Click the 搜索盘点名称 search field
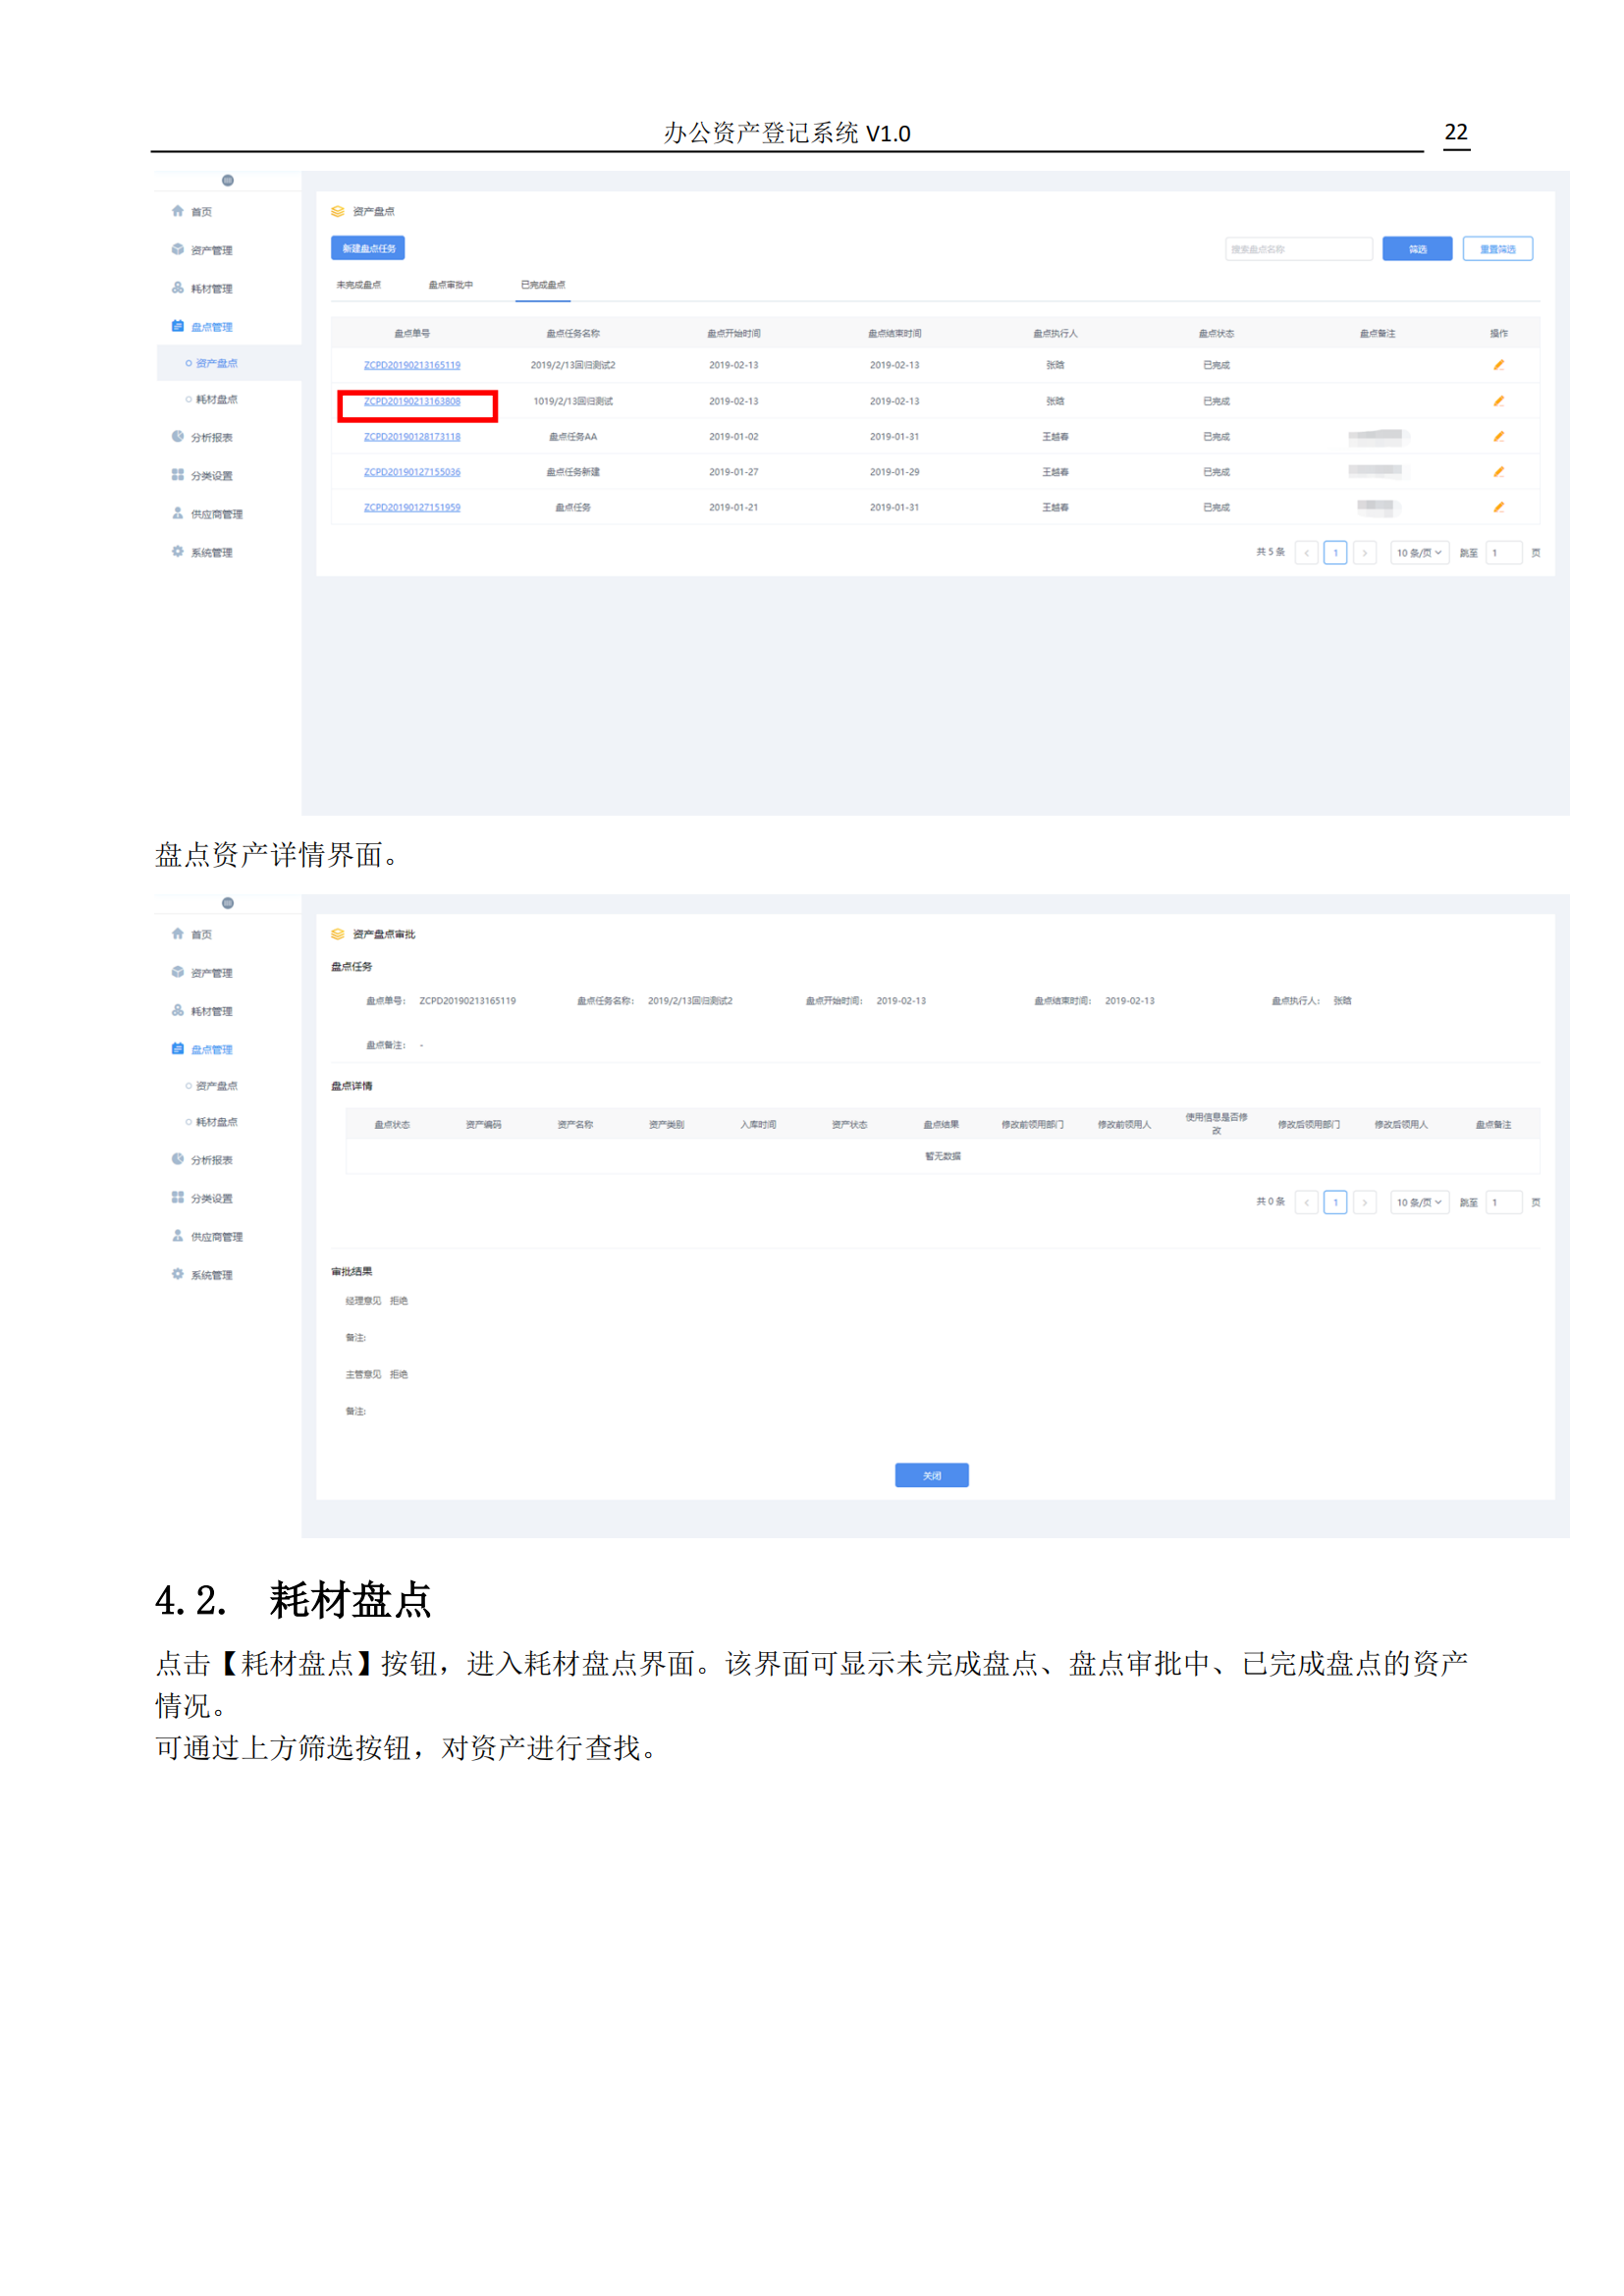Screen dimensions: 1624x2296 pyautogui.click(x=1297, y=249)
